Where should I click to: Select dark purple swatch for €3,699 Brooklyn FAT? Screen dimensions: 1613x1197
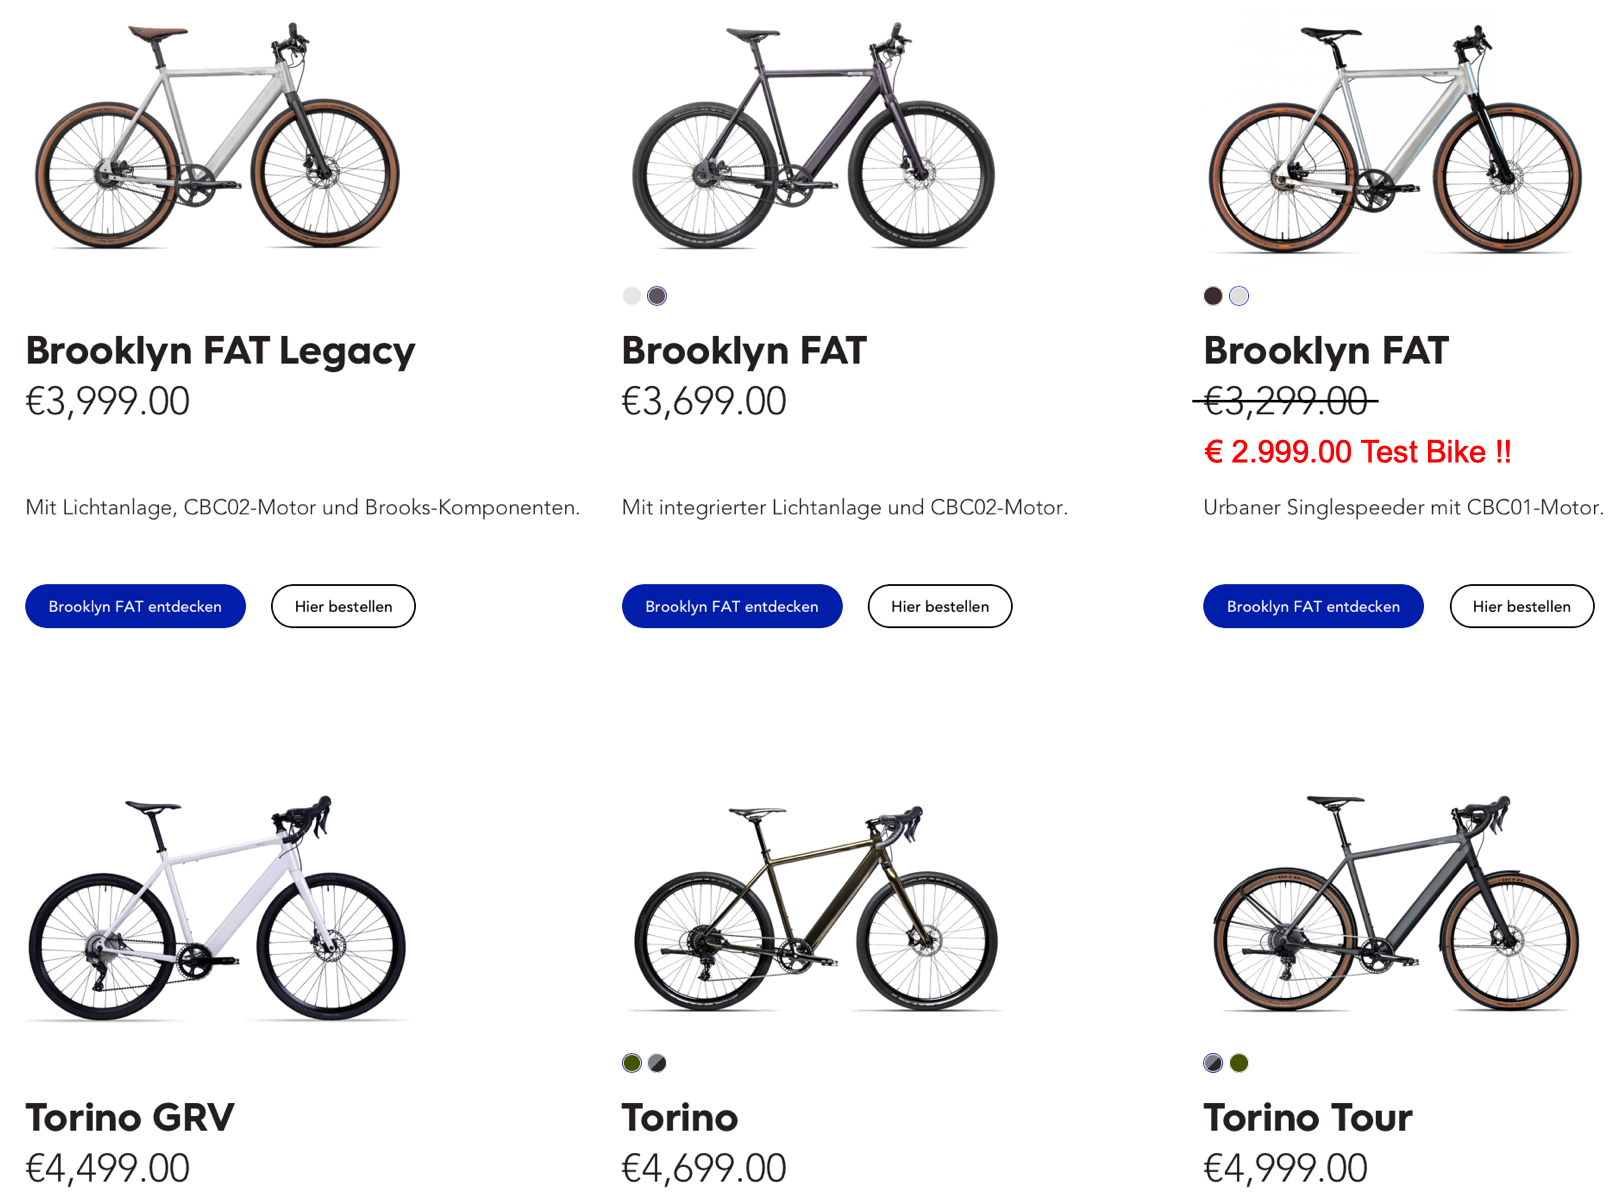tap(657, 296)
